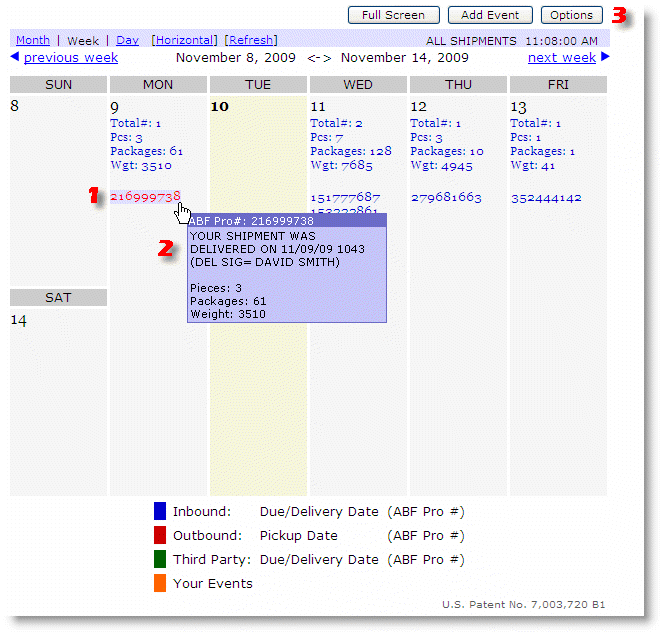Click Thursday's 'Packages: 10' text
Screen dimensions: 660x632
[x=447, y=151]
